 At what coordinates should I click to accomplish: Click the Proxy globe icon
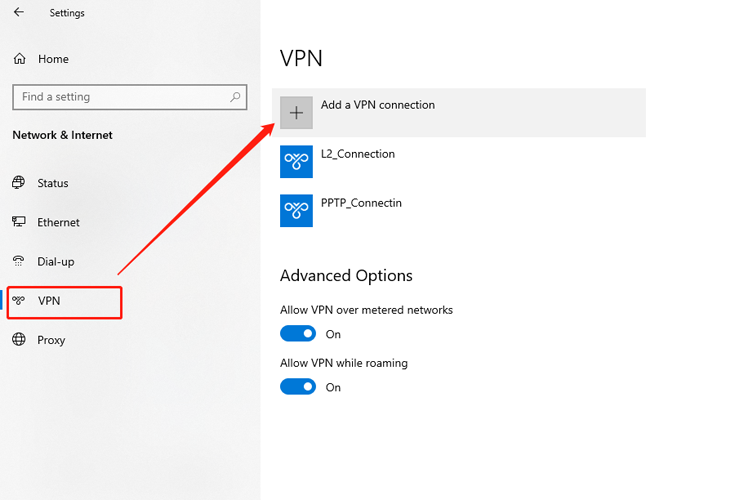tap(19, 339)
